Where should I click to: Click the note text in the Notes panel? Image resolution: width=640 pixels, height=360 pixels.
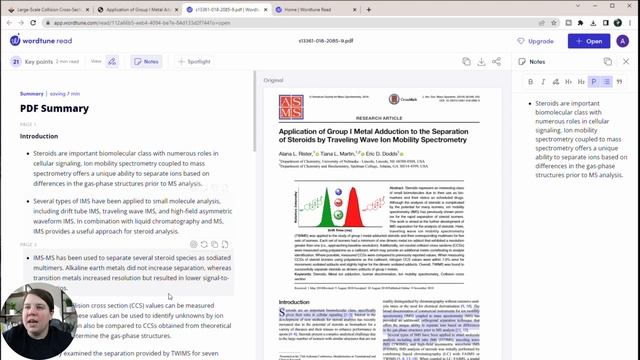[x=581, y=139]
